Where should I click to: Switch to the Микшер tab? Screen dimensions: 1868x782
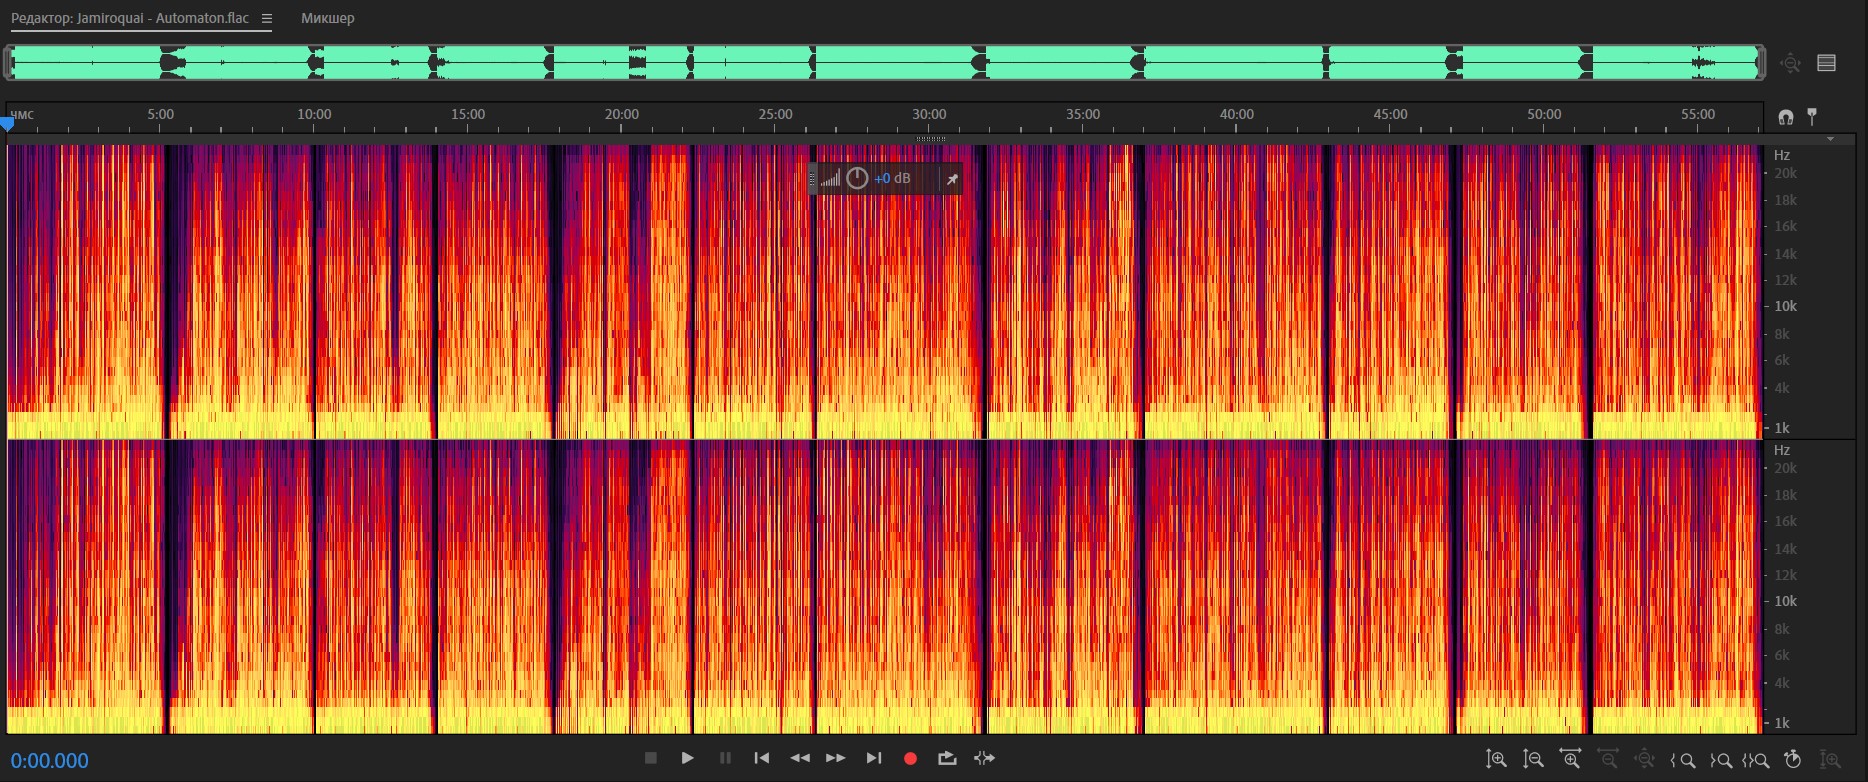pos(328,18)
